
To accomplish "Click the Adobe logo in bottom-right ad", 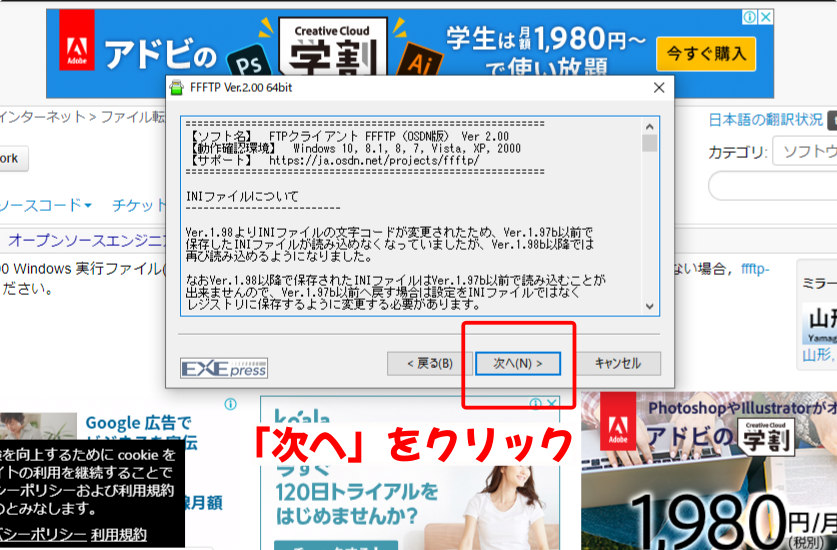I will [x=618, y=422].
